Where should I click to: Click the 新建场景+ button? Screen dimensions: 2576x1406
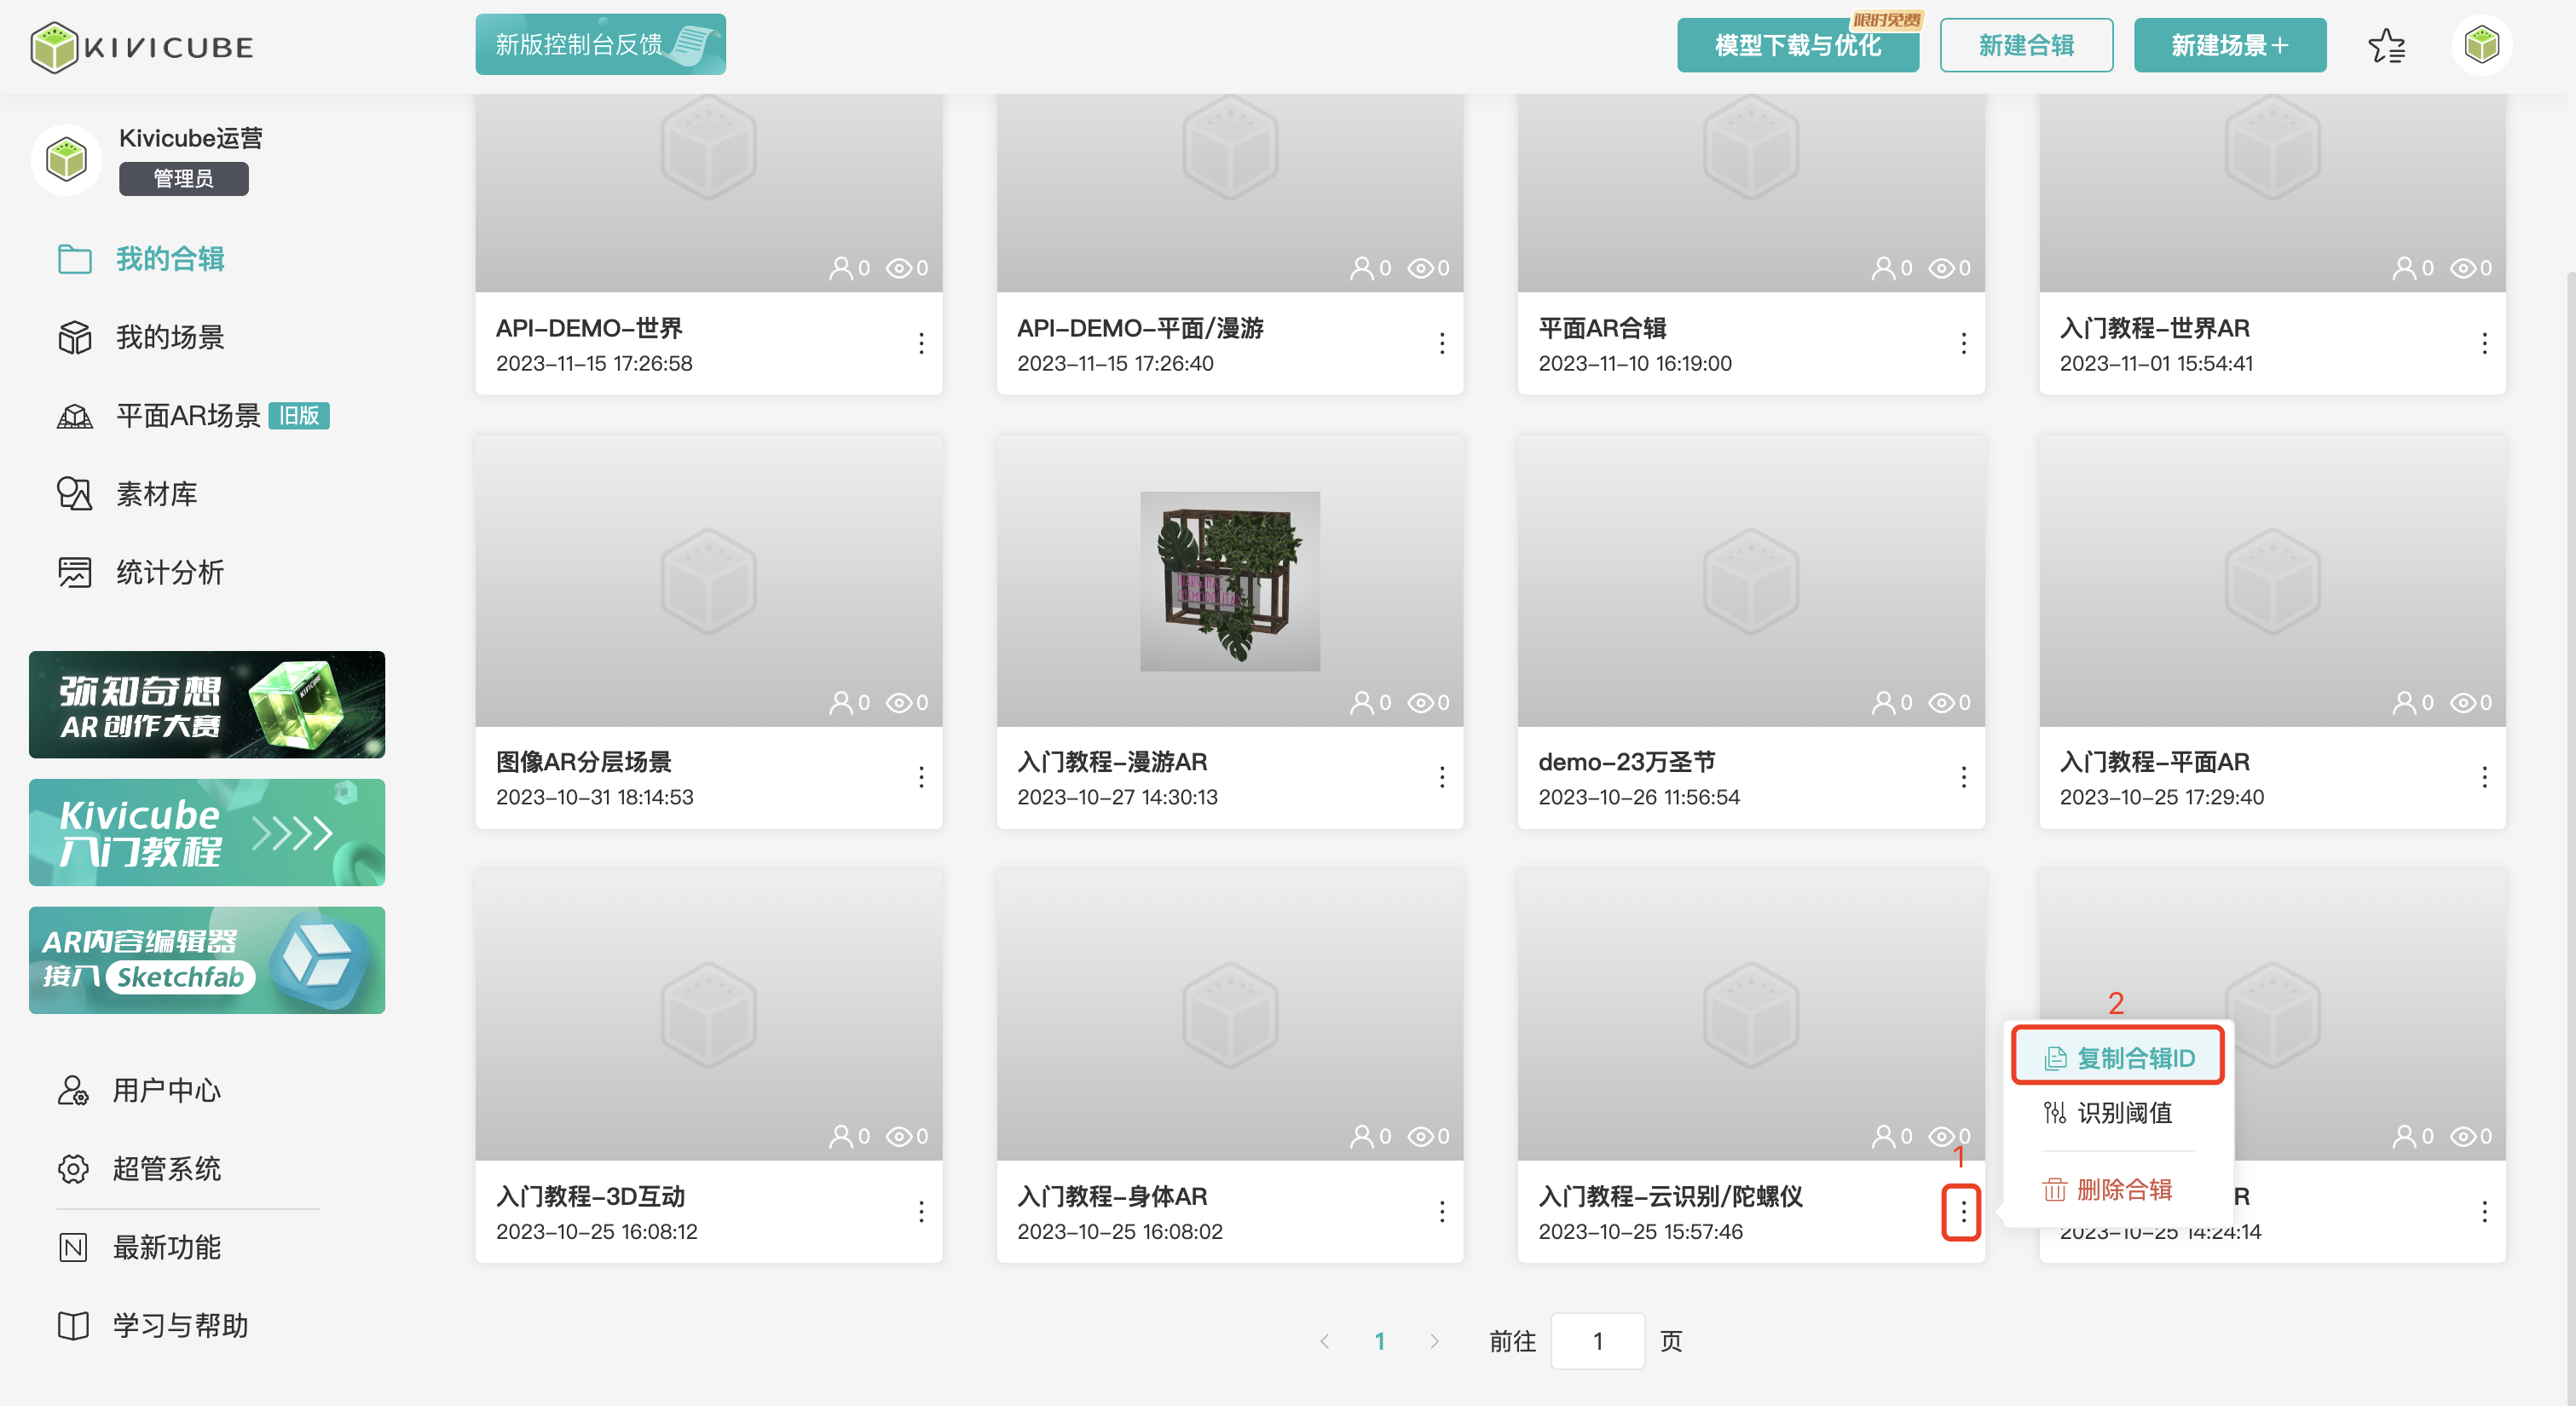(2229, 45)
